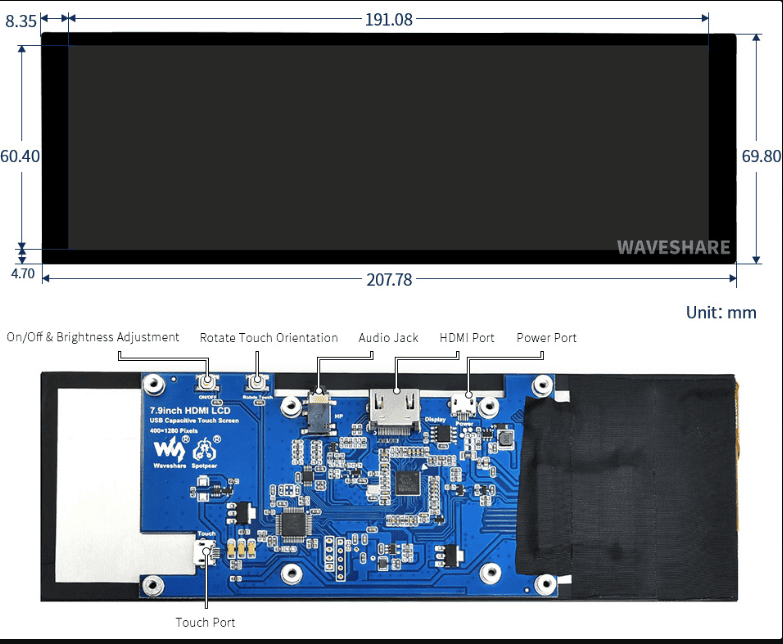The width and height of the screenshot is (783, 644).
Task: Select the 4.70 bottom bezel dimension
Action: [23, 274]
